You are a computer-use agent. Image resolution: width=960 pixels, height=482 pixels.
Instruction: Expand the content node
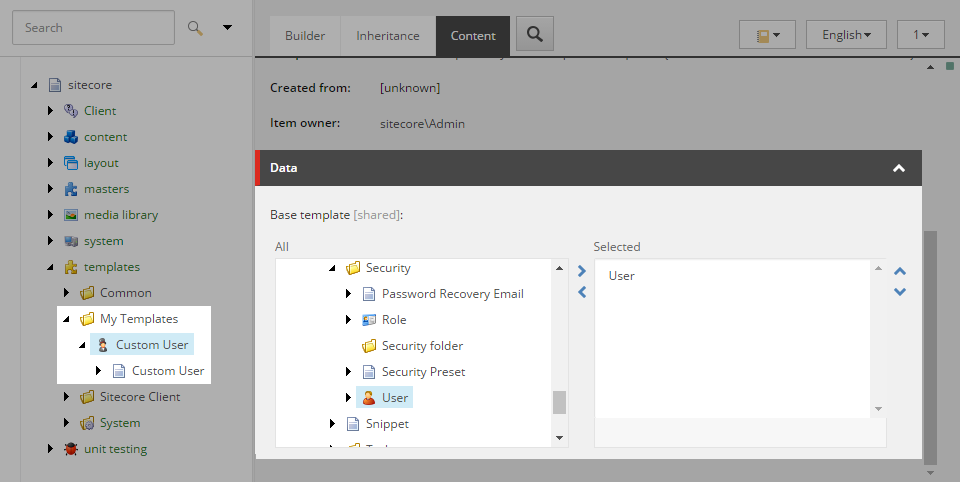tap(50, 137)
